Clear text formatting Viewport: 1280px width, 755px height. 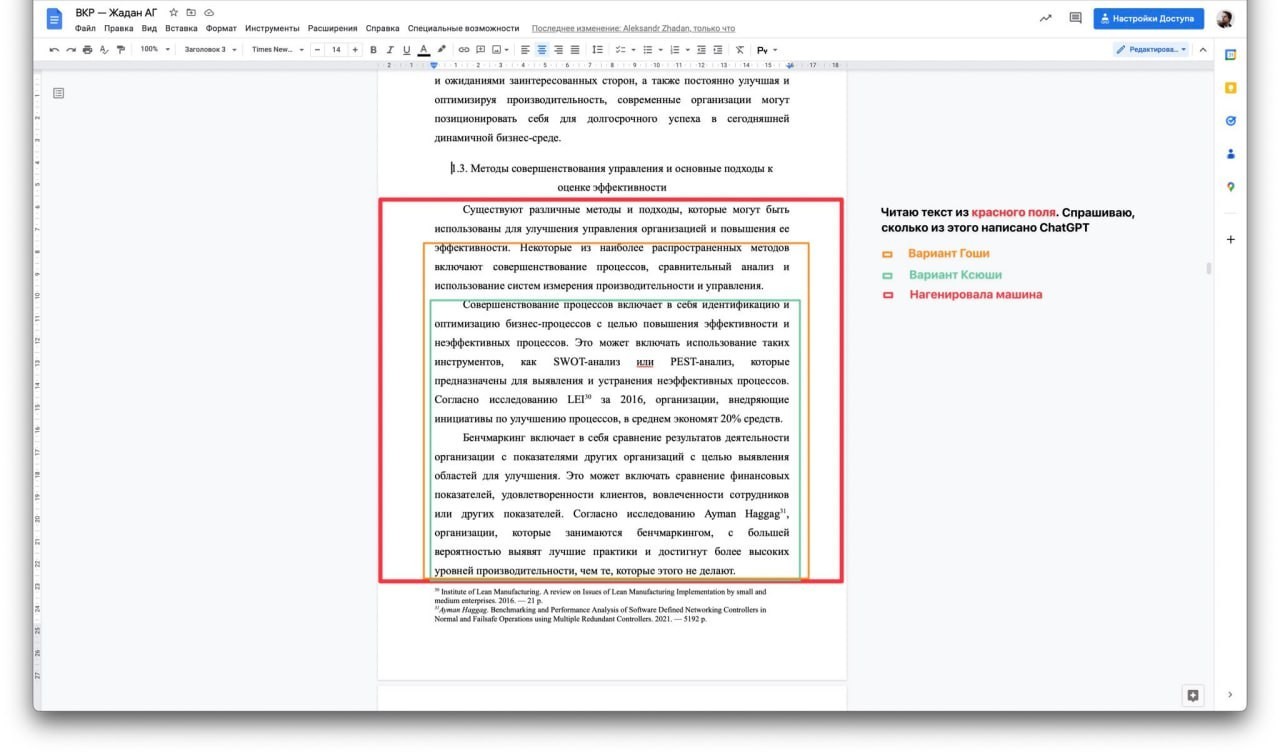point(740,50)
